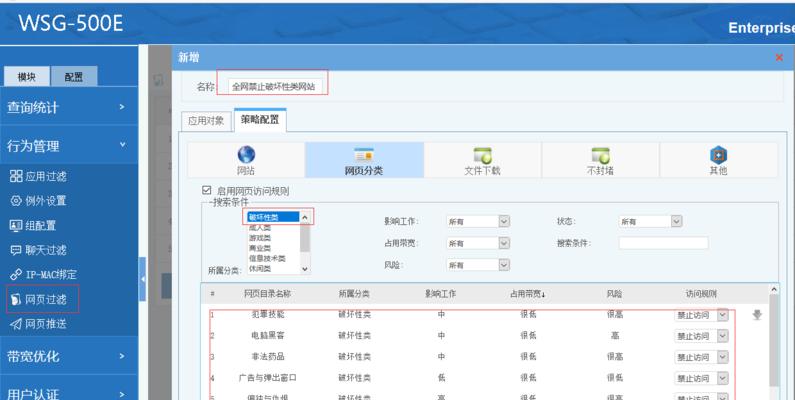The height and width of the screenshot is (400, 795).
Task: Click the 非法药品 table cell
Action: tap(268, 357)
